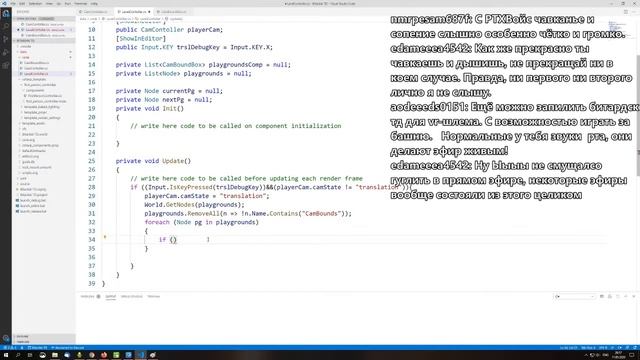Show the Debug Console panel tab
640x360 pixels.
click(x=131, y=296)
